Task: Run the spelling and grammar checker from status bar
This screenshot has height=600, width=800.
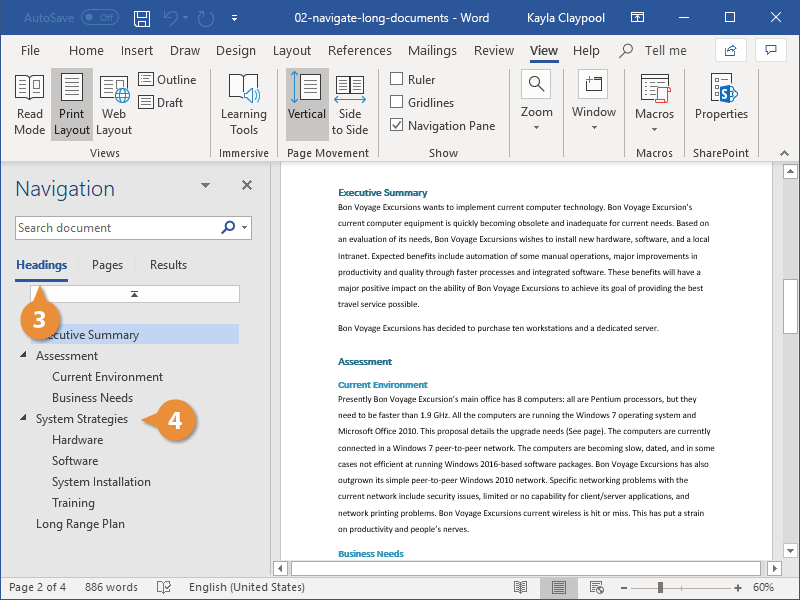Action: click(163, 587)
